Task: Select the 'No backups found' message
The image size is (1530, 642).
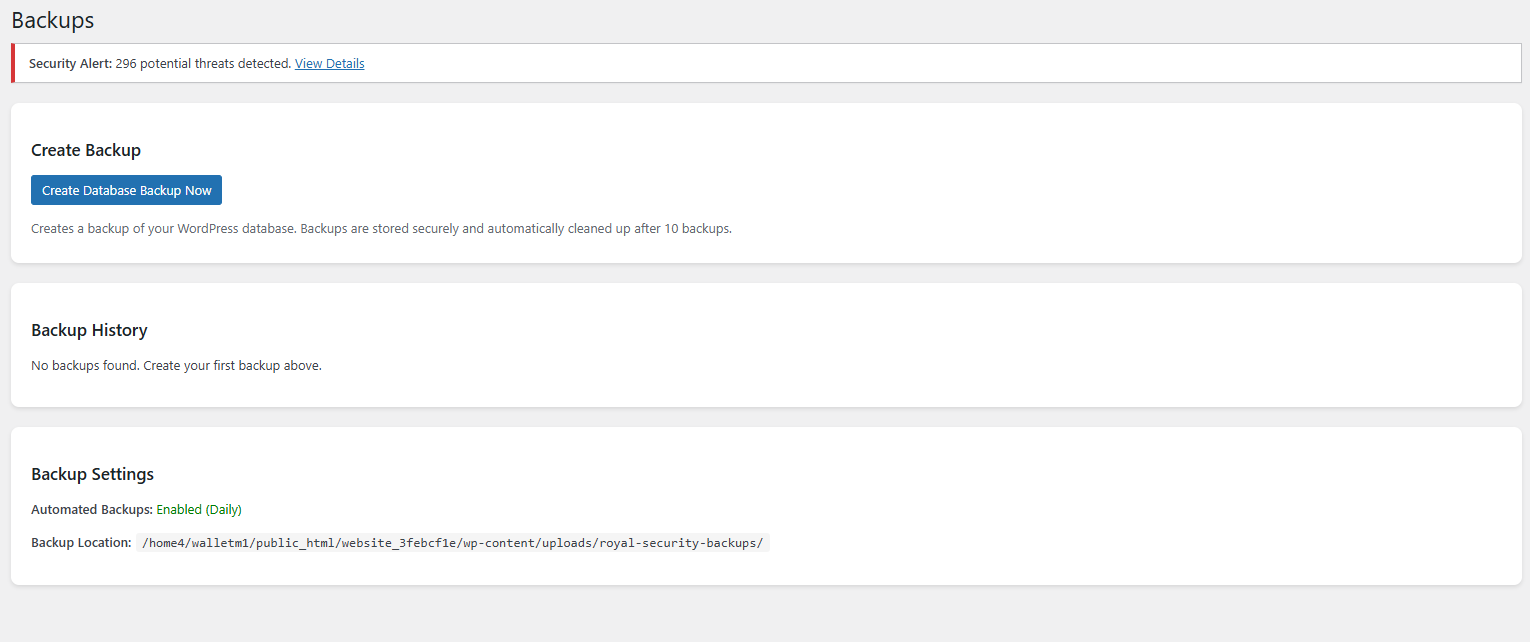Action: (176, 365)
